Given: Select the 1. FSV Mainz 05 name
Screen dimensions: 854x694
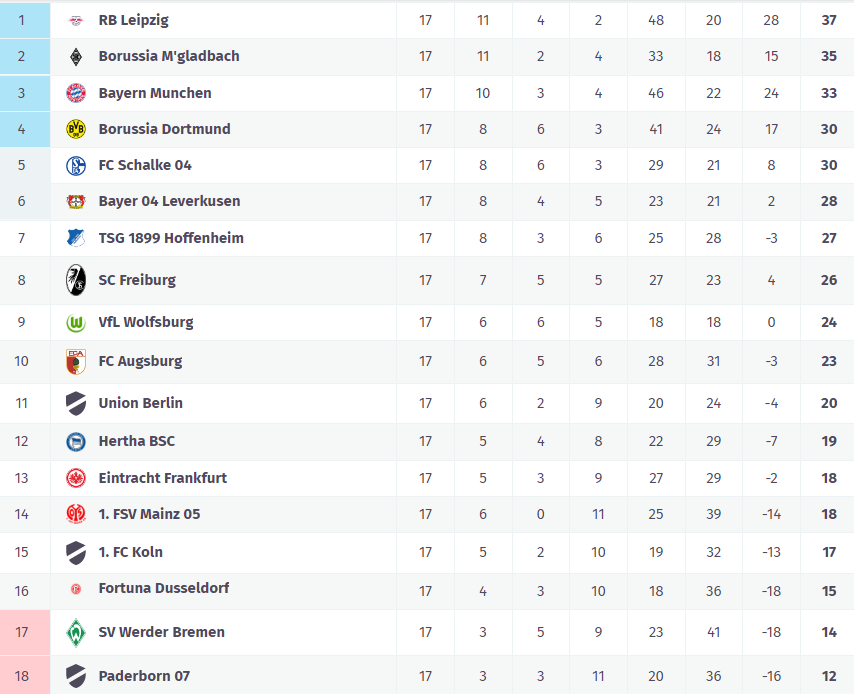Looking at the screenshot, I should 149,514.
